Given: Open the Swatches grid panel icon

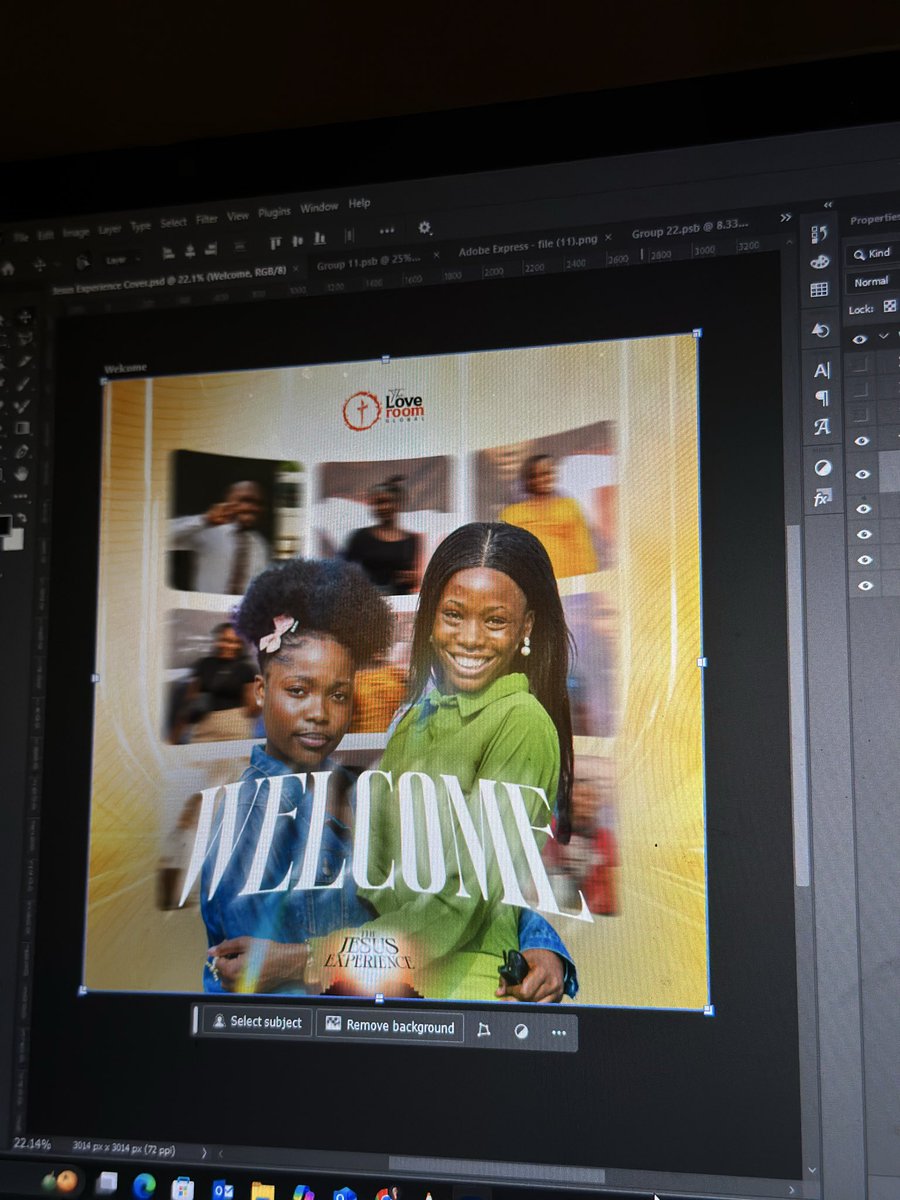Looking at the screenshot, I should tap(820, 290).
